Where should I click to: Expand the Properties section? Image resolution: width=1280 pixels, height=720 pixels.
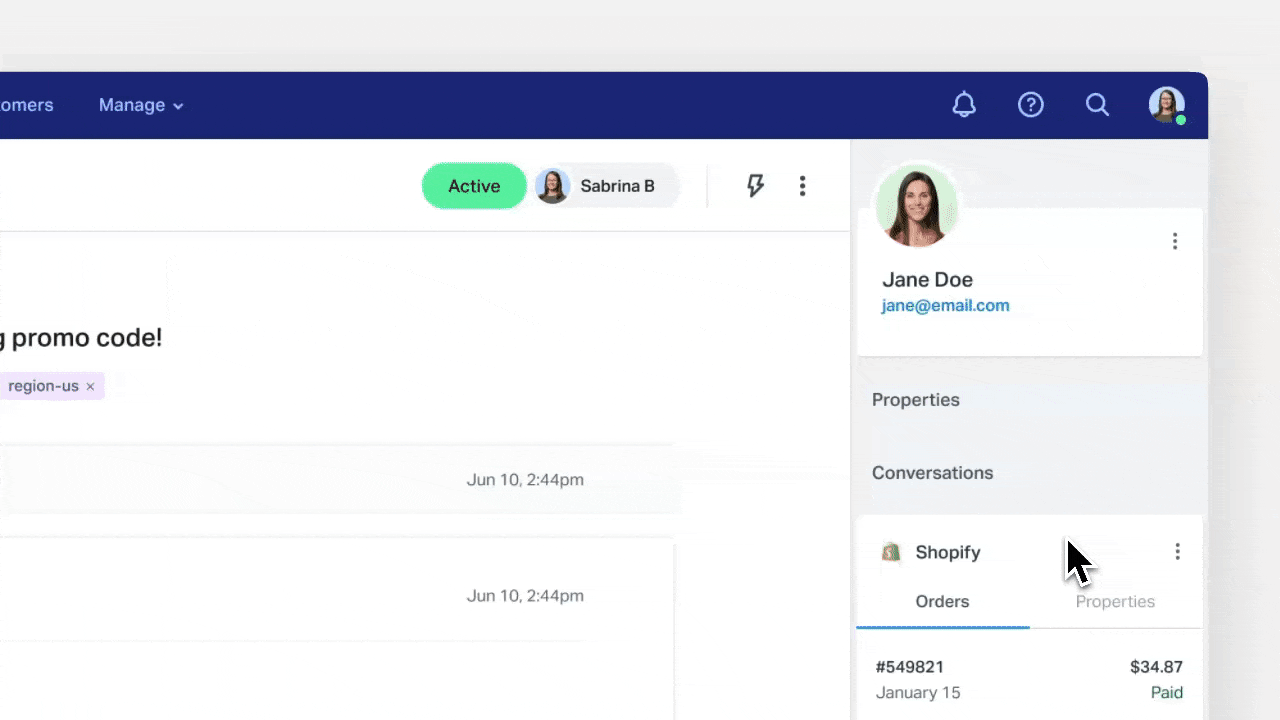tap(915, 400)
